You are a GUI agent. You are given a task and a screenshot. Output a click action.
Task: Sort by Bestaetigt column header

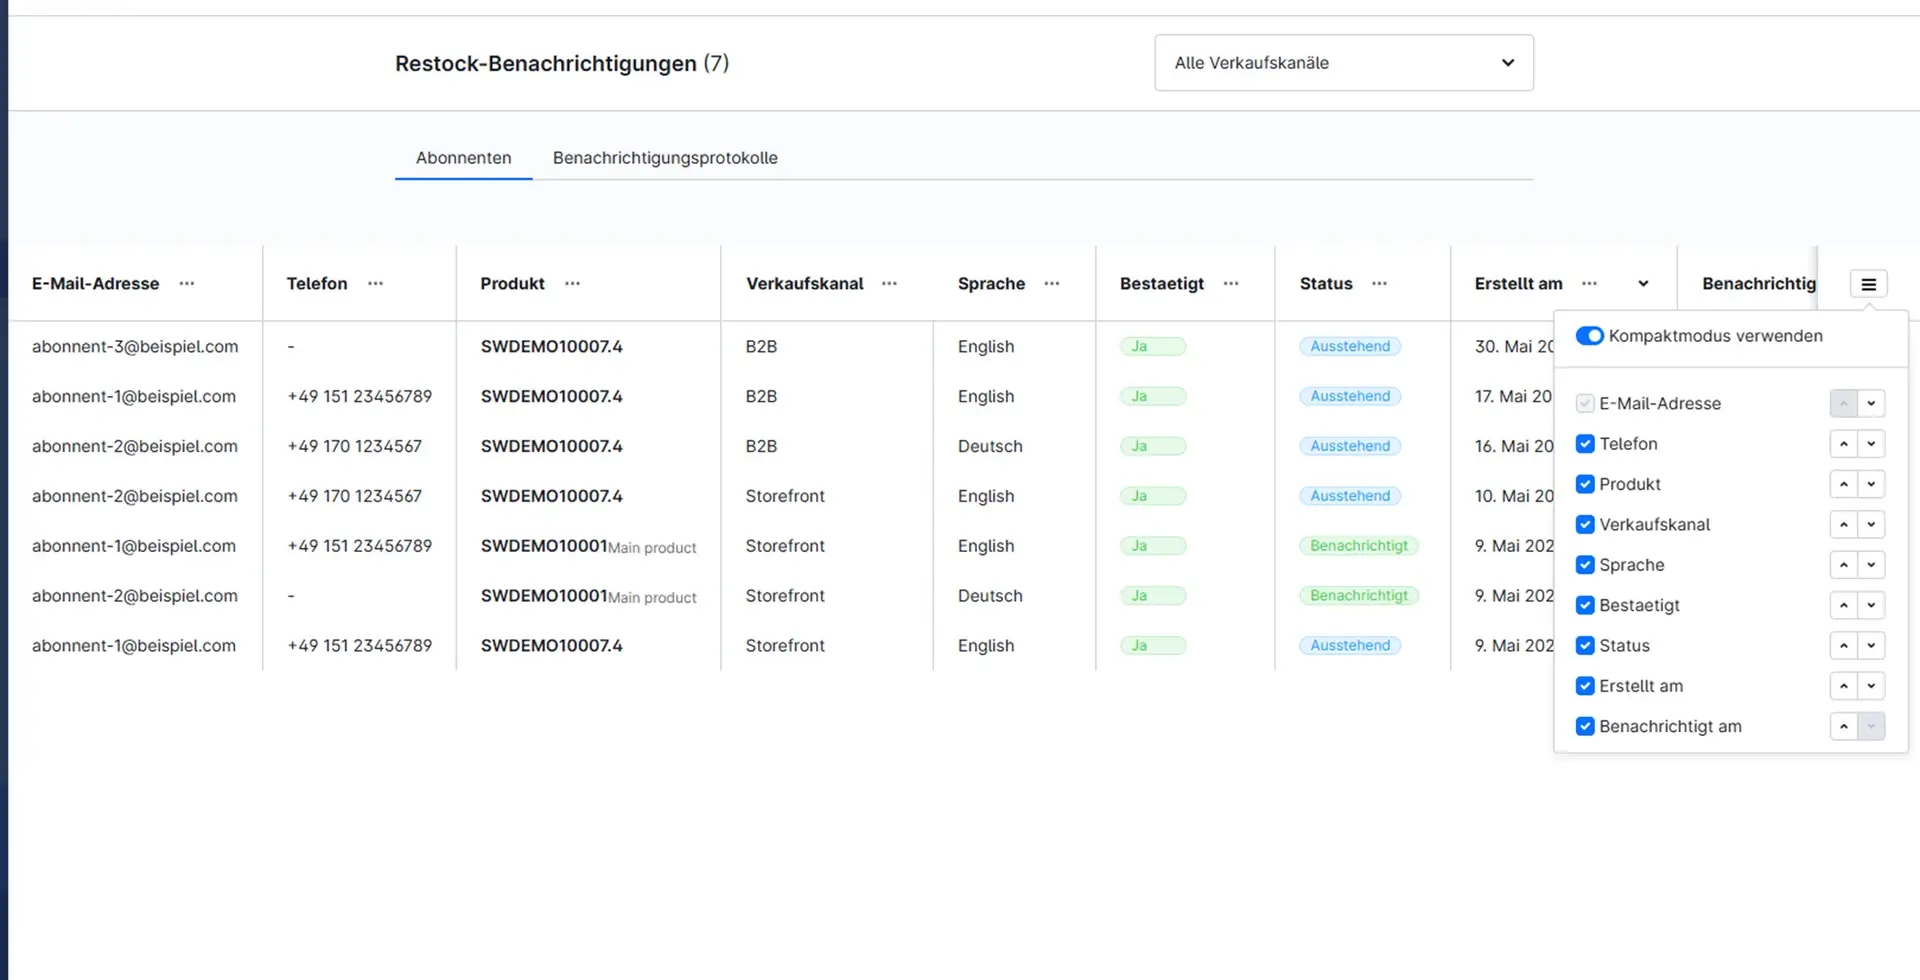point(1162,284)
